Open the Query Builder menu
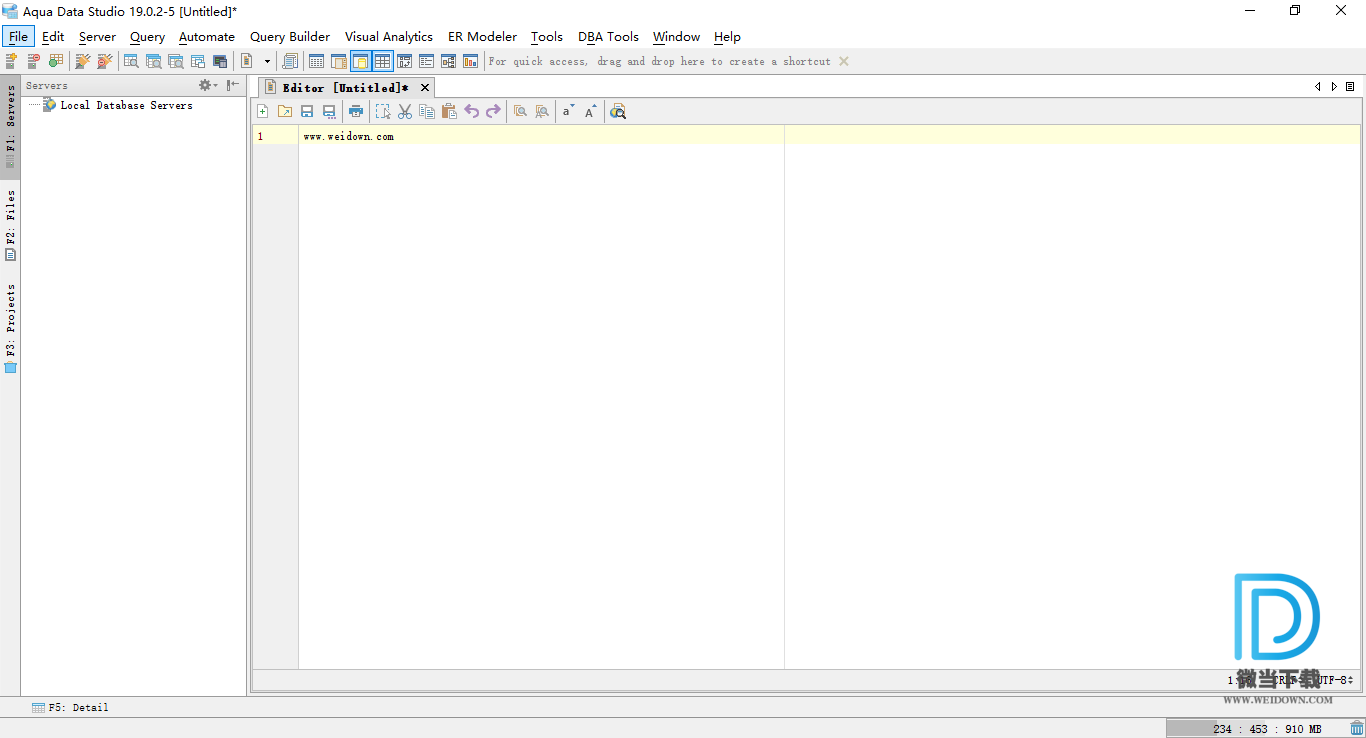This screenshot has height=738, width=1366. click(290, 36)
